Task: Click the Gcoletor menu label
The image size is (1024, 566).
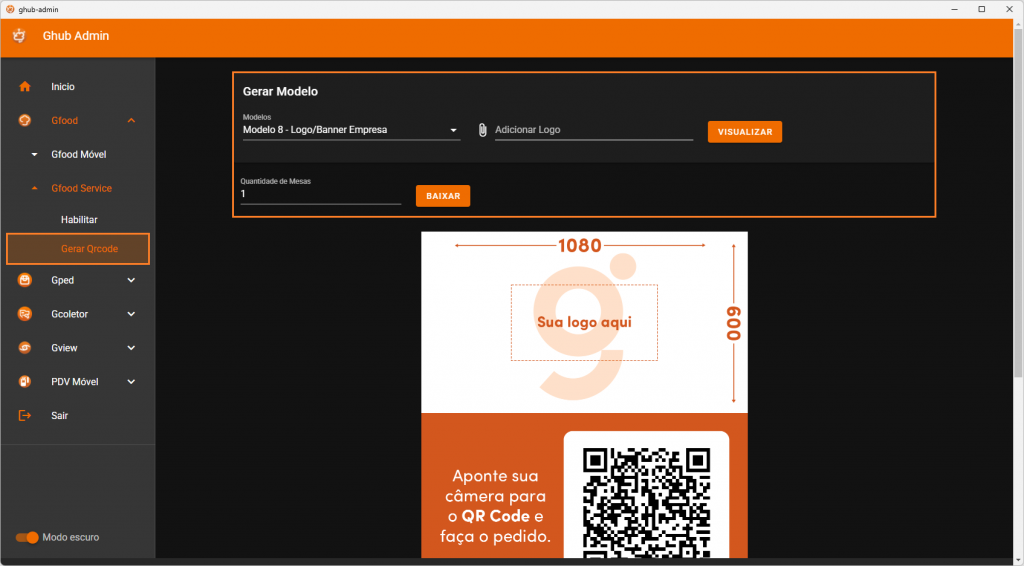Action: [x=70, y=314]
